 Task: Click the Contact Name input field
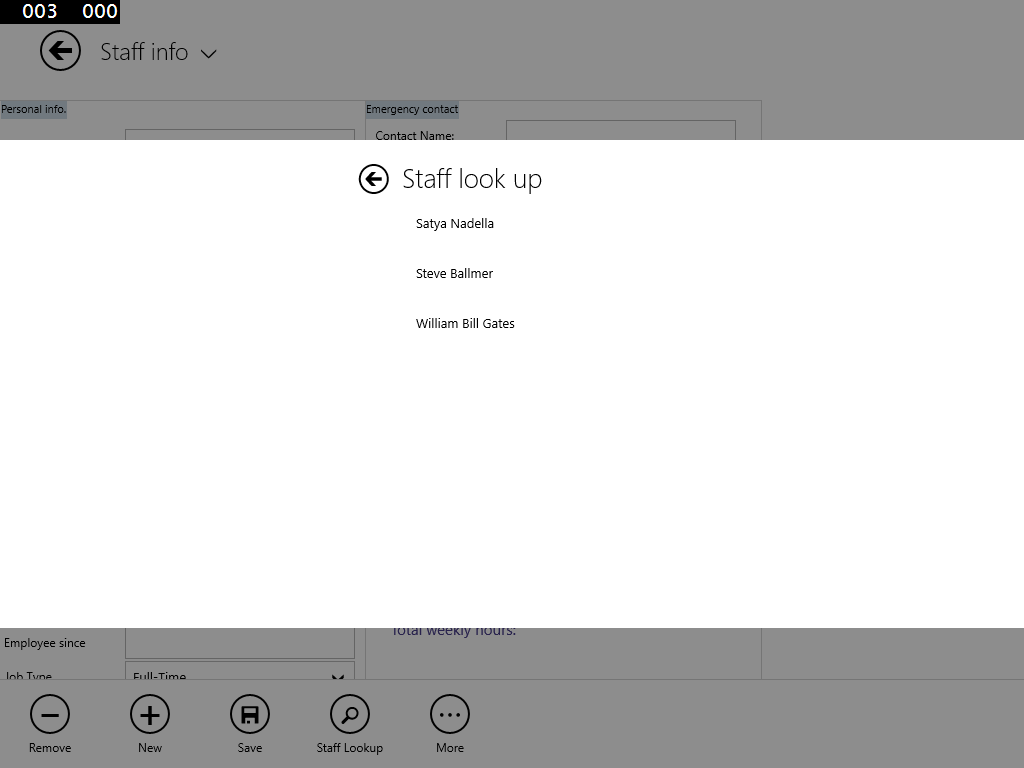click(620, 130)
